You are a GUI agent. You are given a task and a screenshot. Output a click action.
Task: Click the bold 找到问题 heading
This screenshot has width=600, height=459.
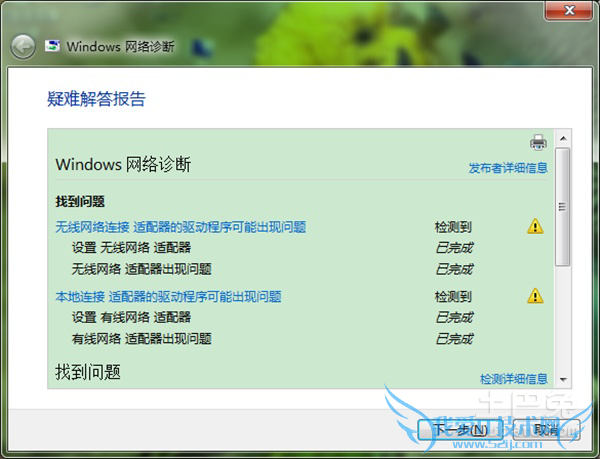pos(80,202)
